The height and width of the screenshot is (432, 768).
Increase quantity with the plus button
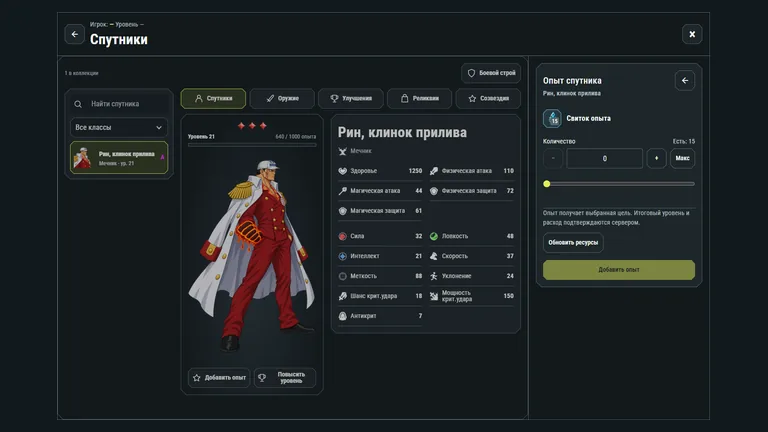coord(656,158)
